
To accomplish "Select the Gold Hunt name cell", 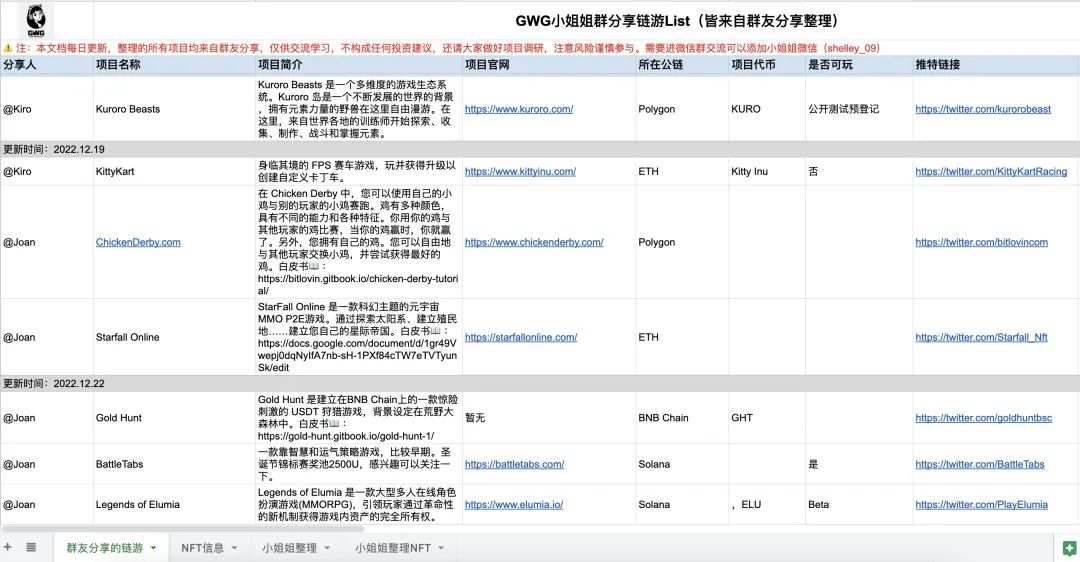I will pos(174,418).
